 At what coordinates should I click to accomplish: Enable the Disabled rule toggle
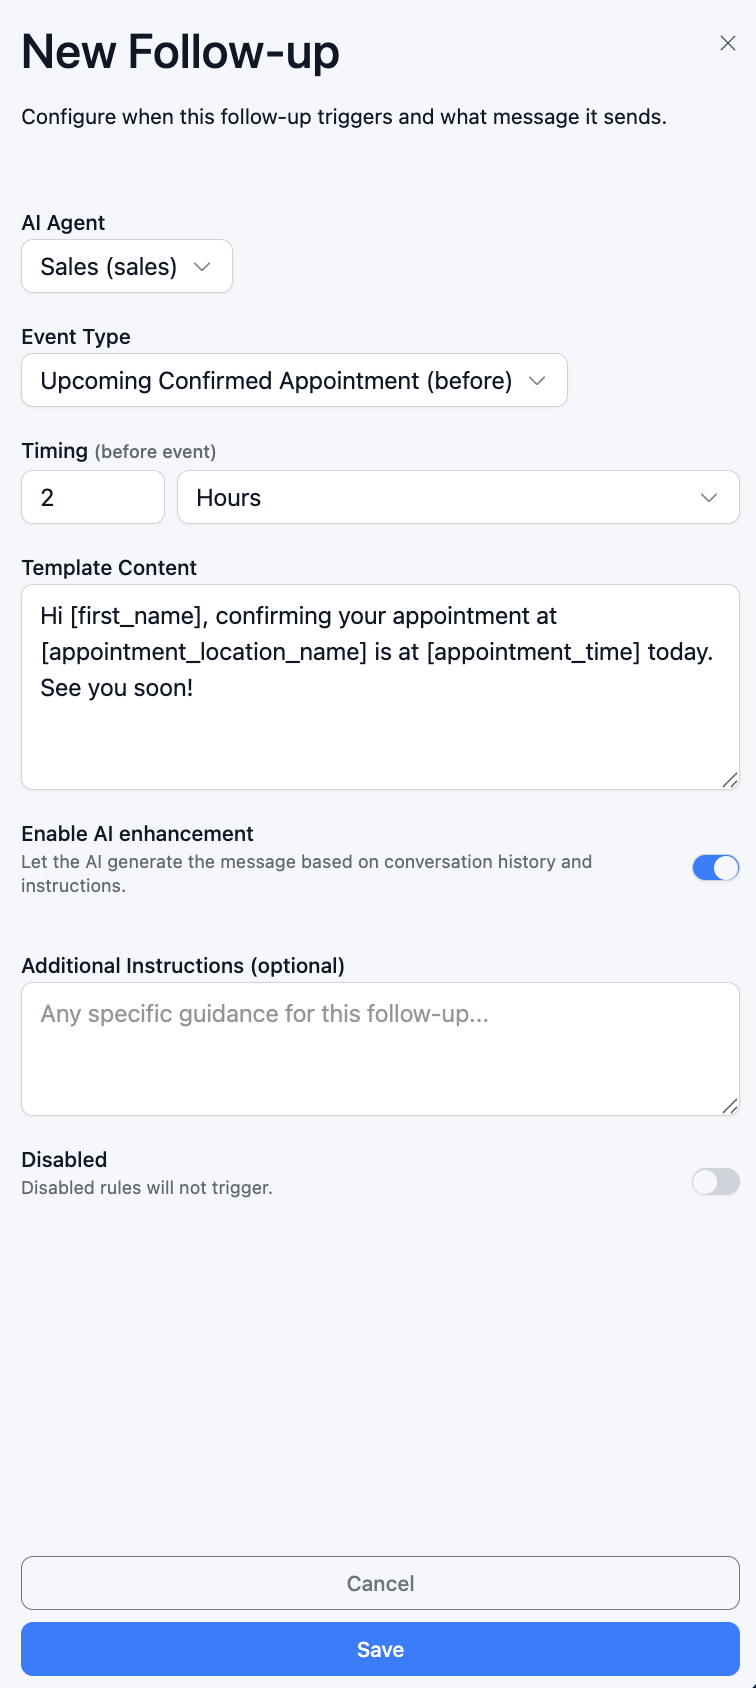(716, 1182)
